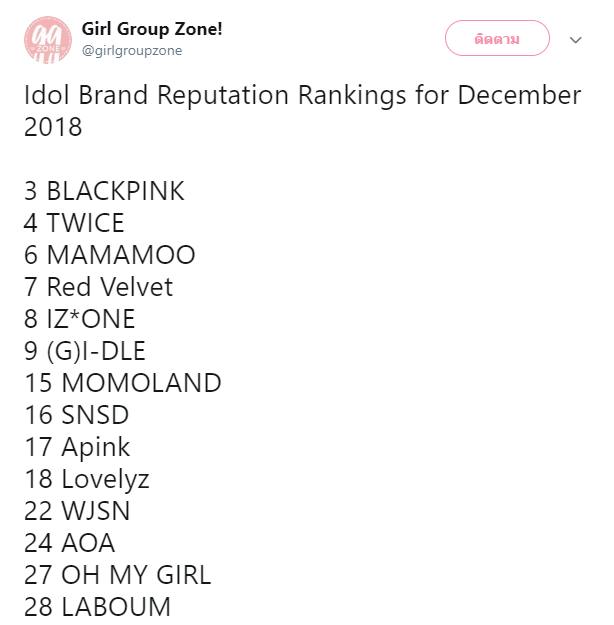Select the 18 Lovelyz line
The image size is (614, 625).
(x=87, y=480)
